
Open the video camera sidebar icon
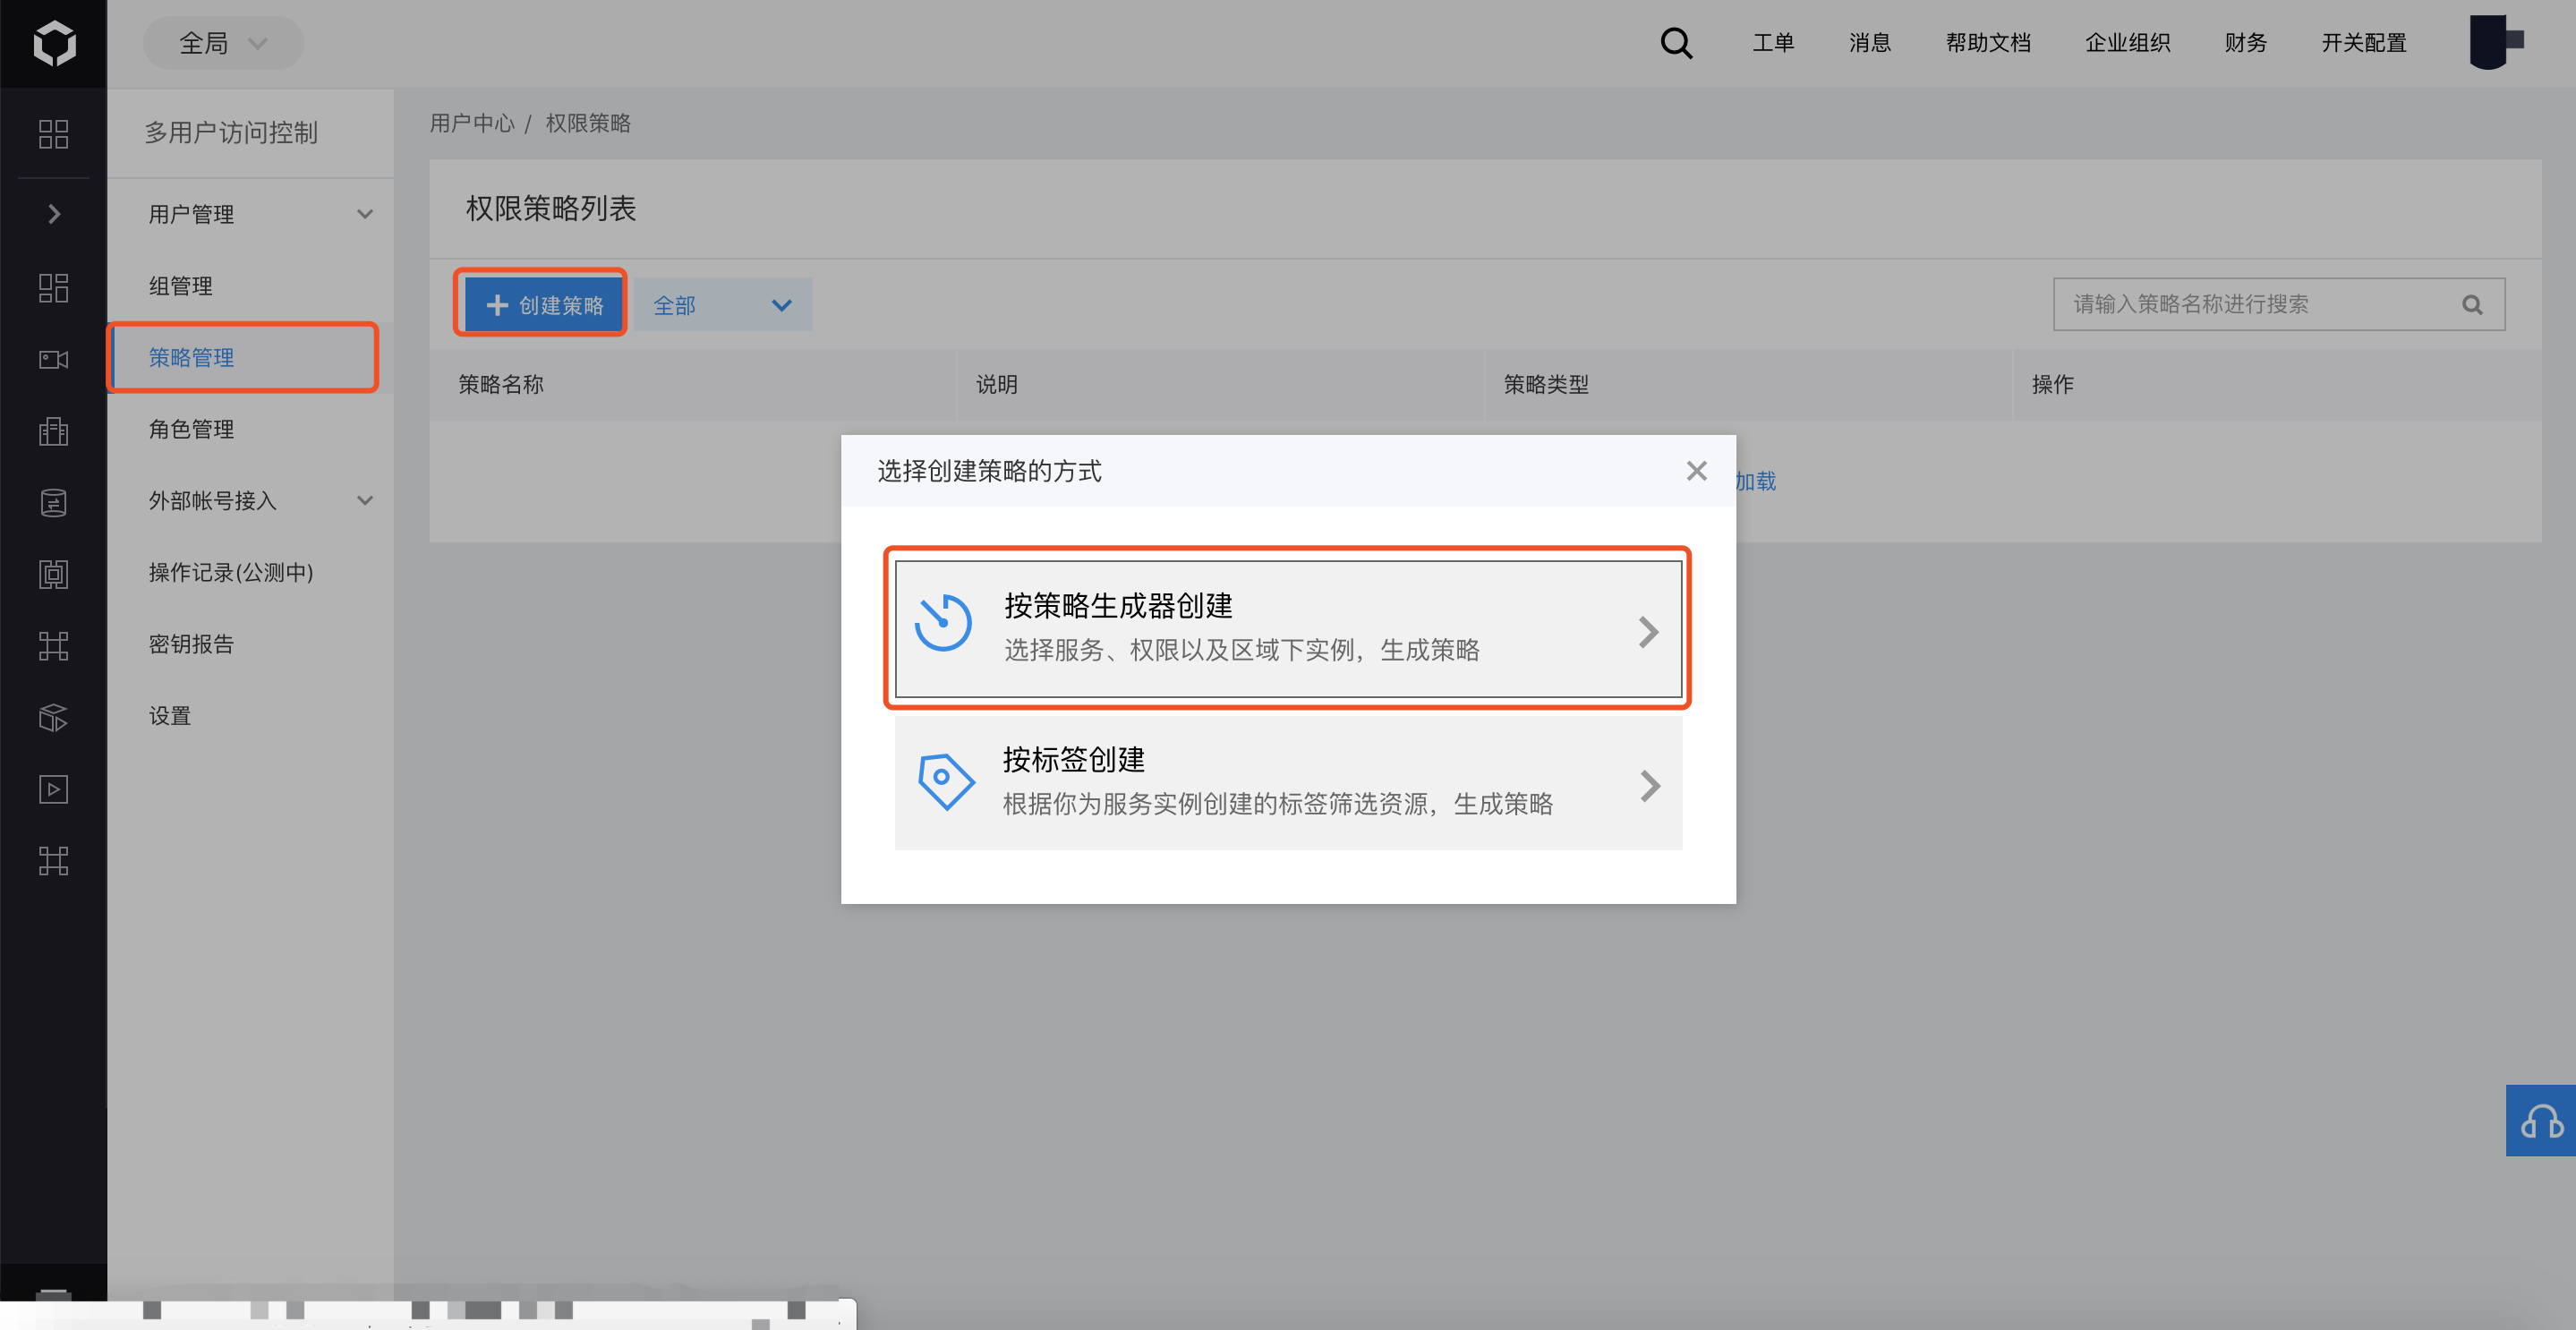[53, 359]
